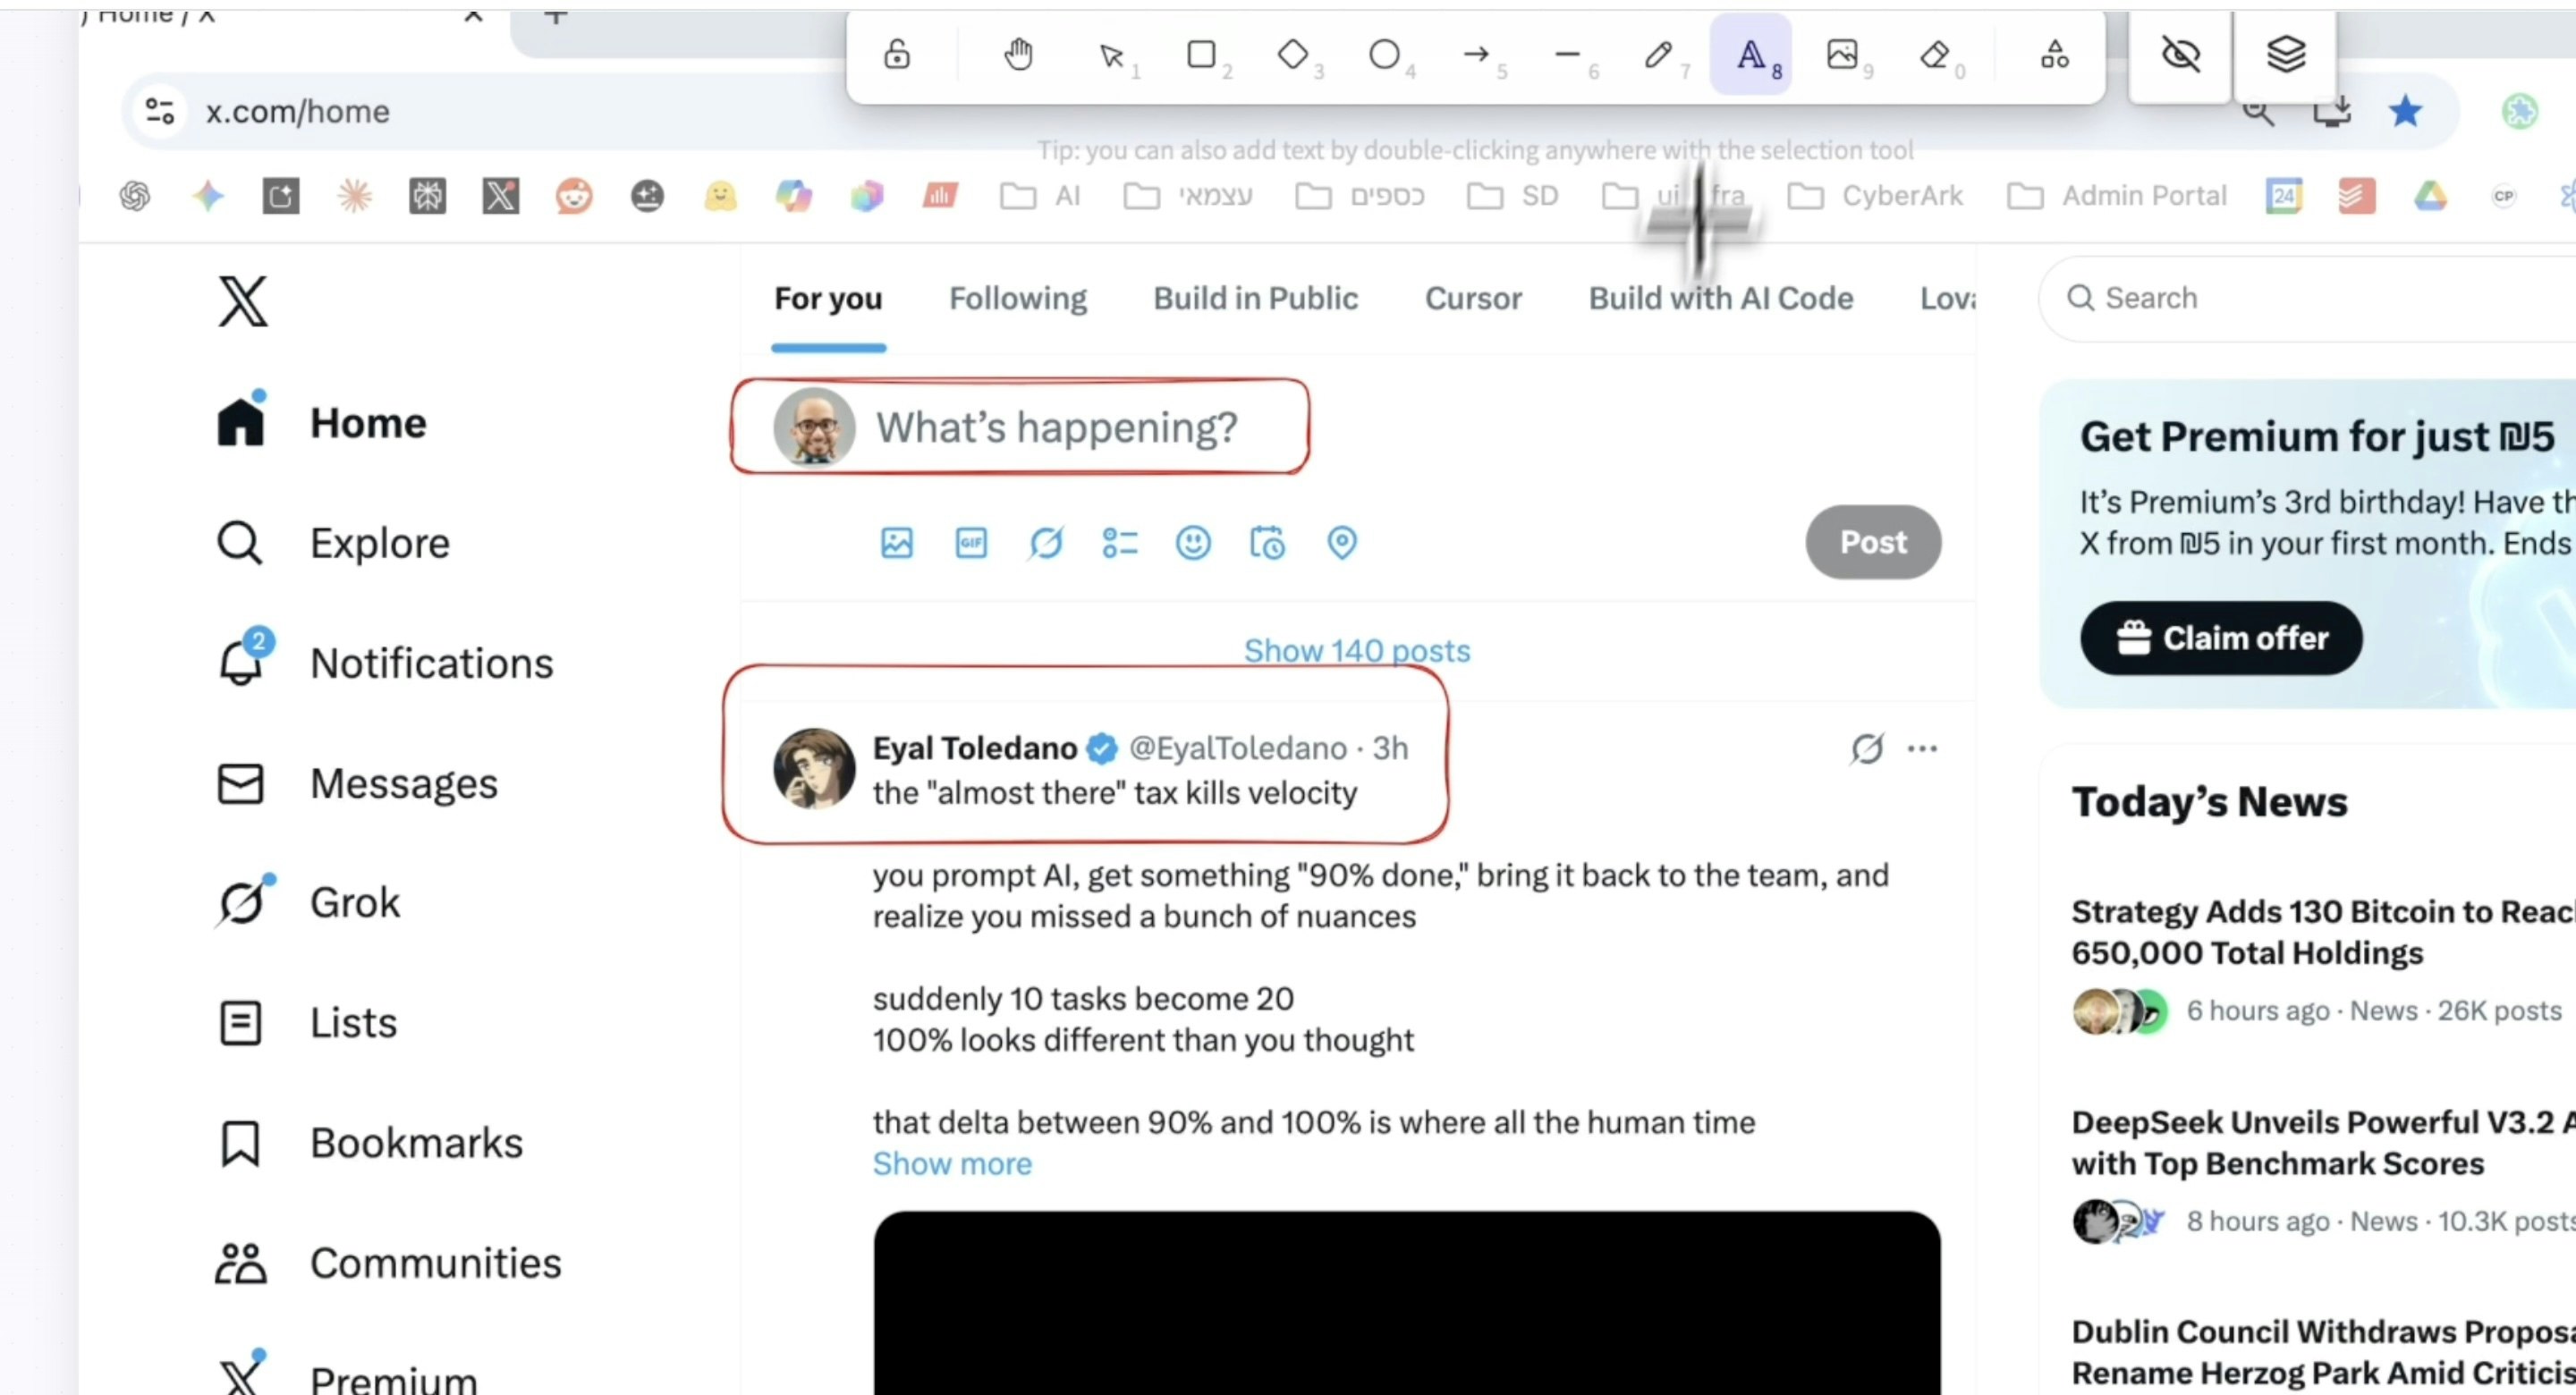
Task: Toggle the crossed-out eye visibility button
Action: [2180, 54]
